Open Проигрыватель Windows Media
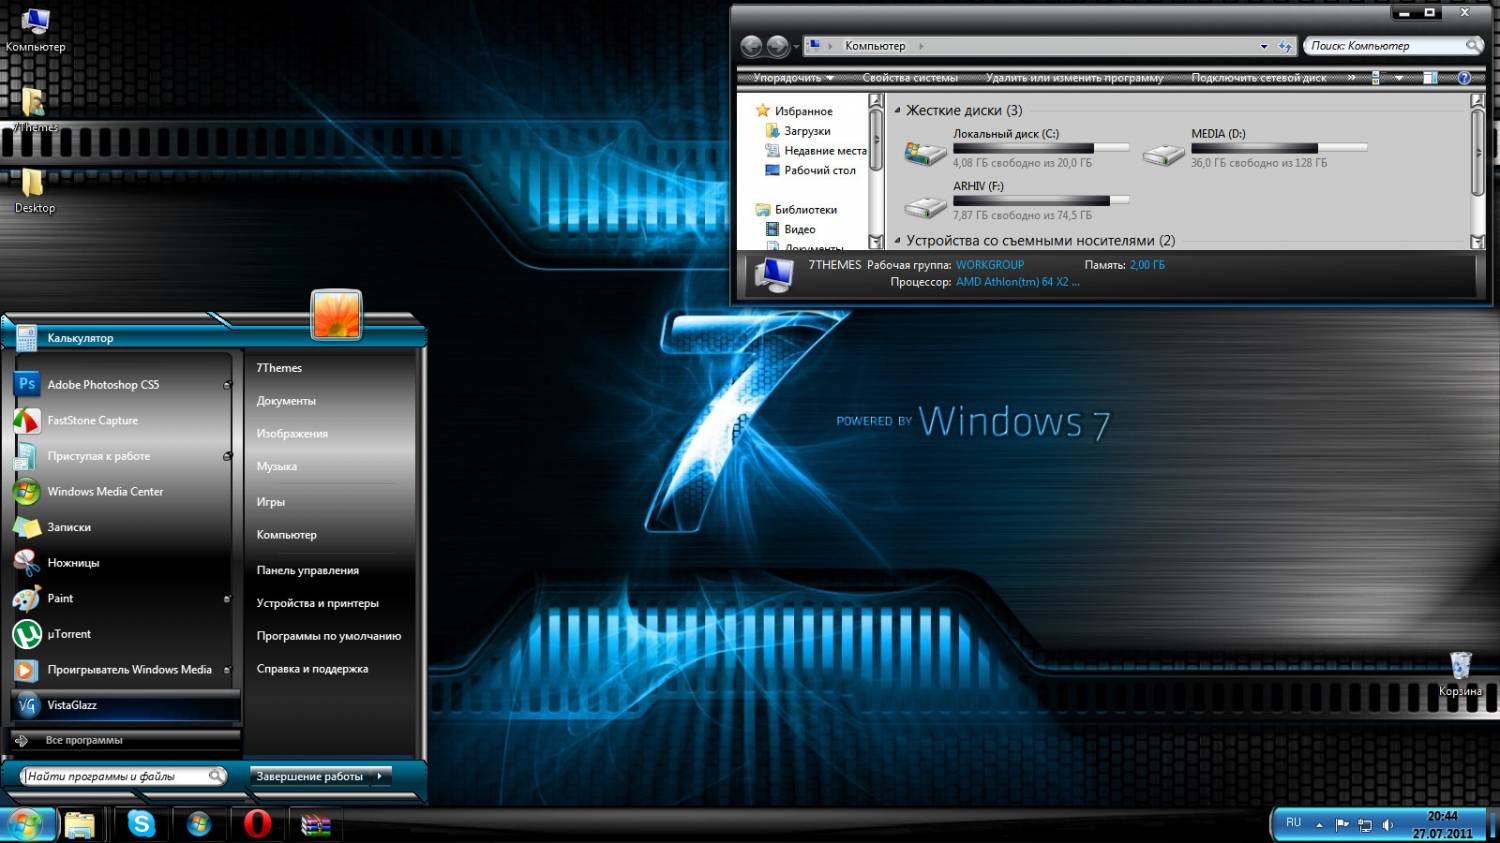This screenshot has height=843, width=1500. (x=123, y=669)
